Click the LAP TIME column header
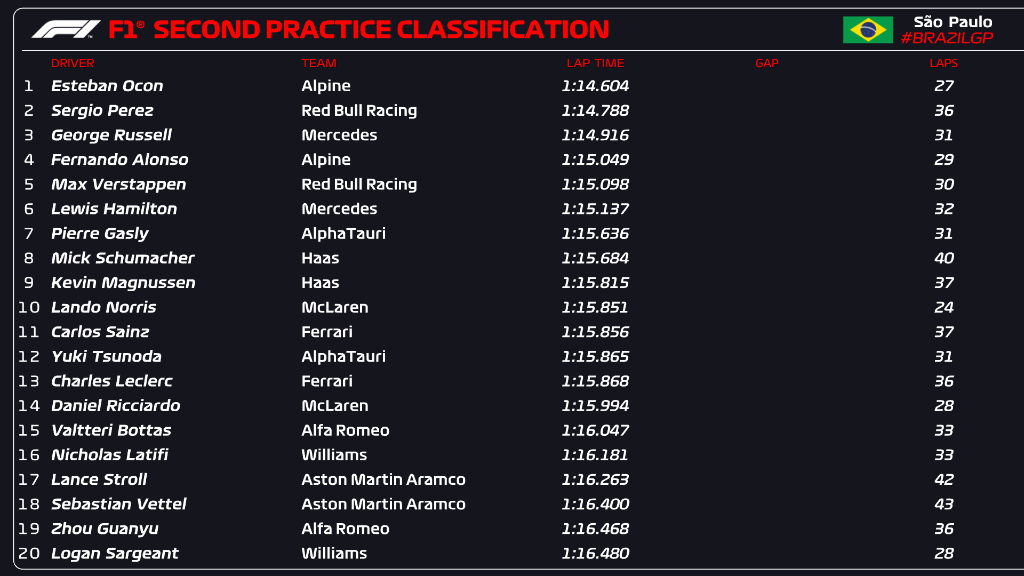The height and width of the screenshot is (576, 1024). (595, 63)
